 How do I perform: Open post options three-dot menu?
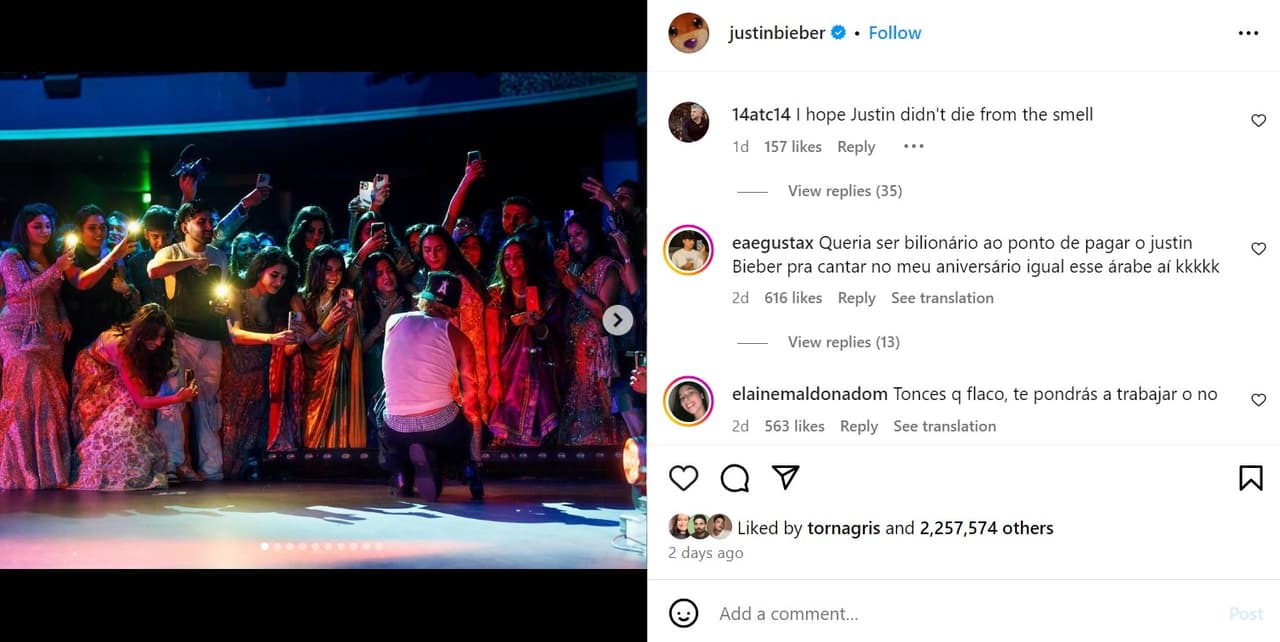(1248, 33)
